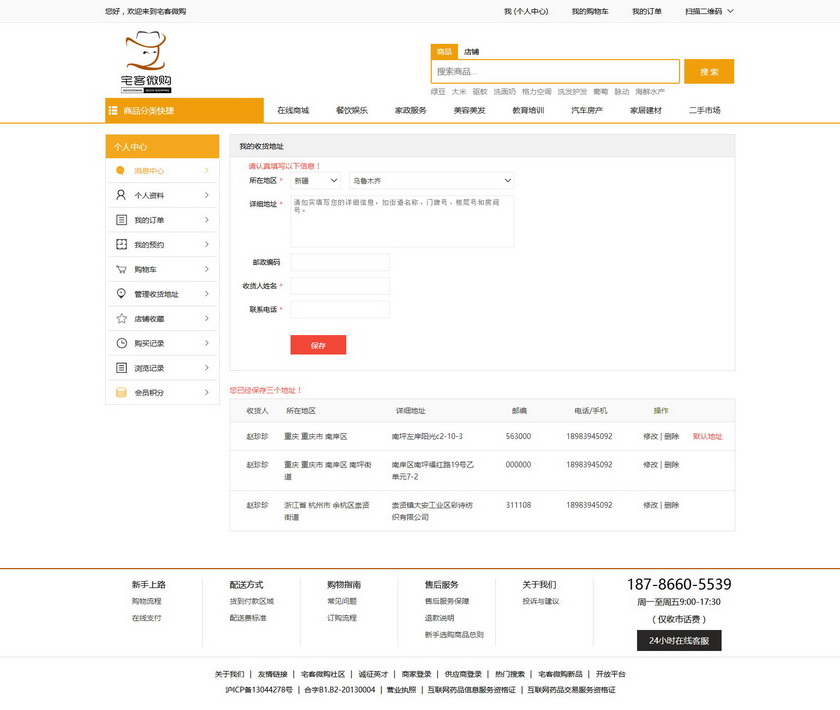The image size is (840, 710).
Task: Open 我的购物车 in the header
Action: tap(590, 11)
